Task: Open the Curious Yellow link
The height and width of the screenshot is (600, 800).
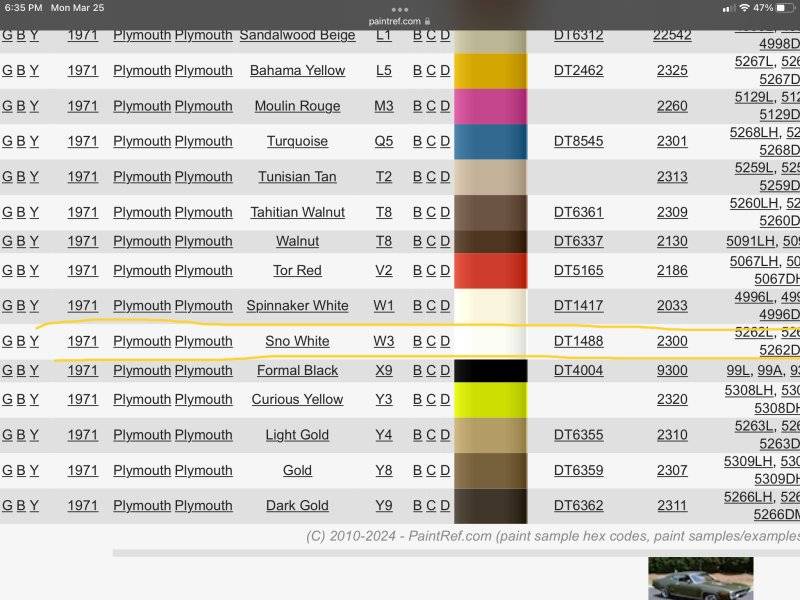Action: click(x=297, y=399)
